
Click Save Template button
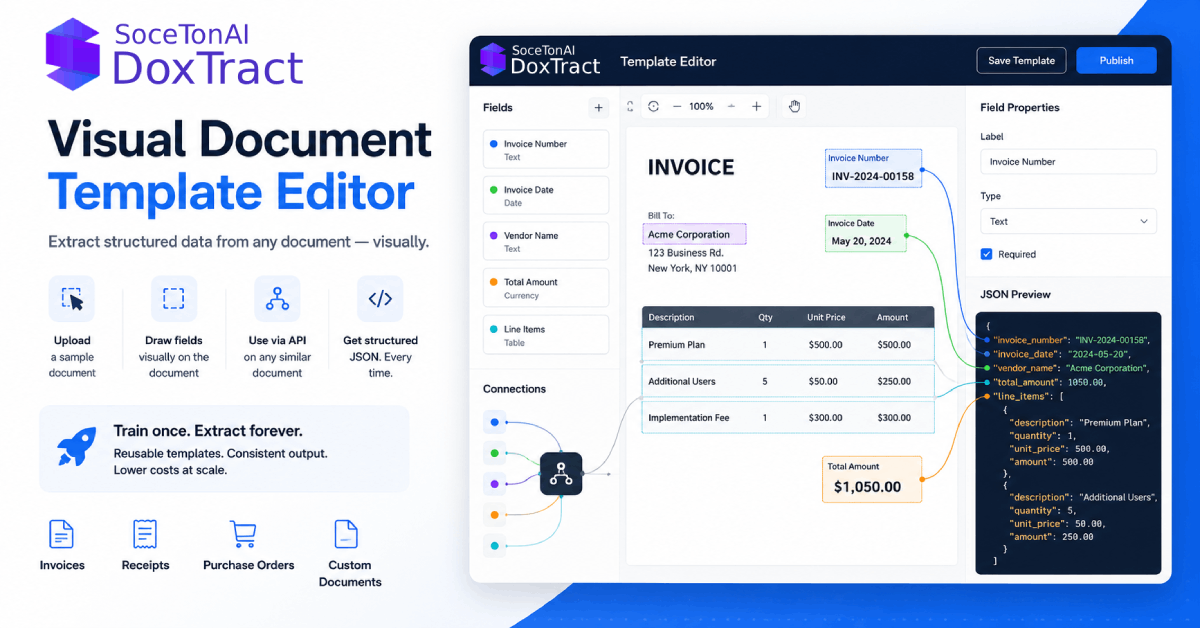tap(1021, 60)
